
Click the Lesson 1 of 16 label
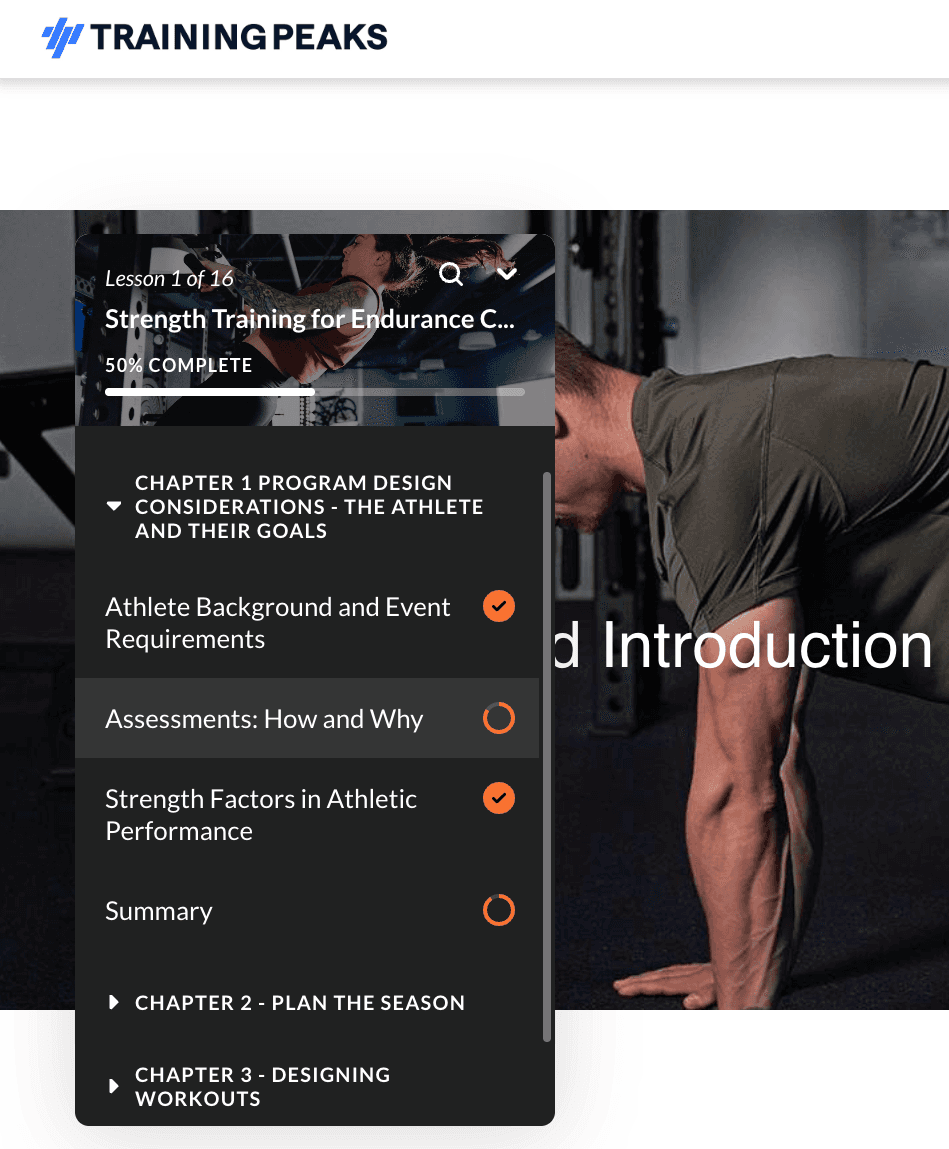(x=169, y=278)
